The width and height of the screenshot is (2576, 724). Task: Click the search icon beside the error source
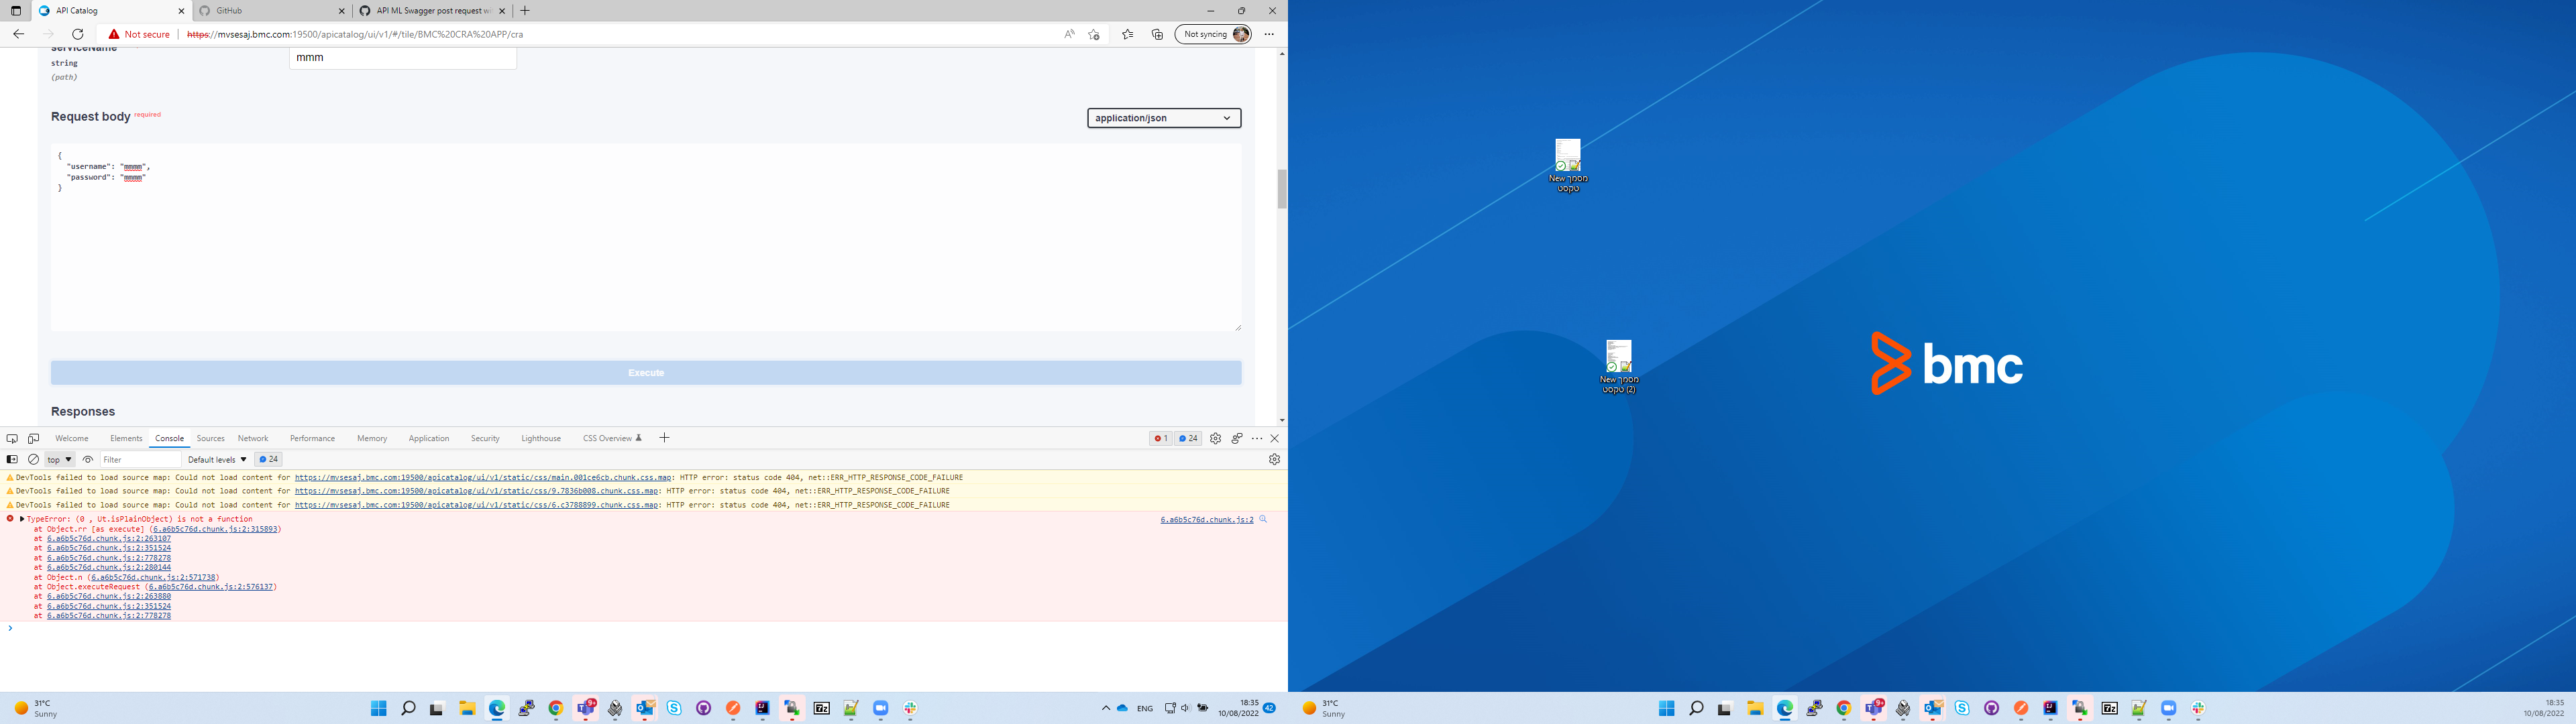click(1263, 519)
